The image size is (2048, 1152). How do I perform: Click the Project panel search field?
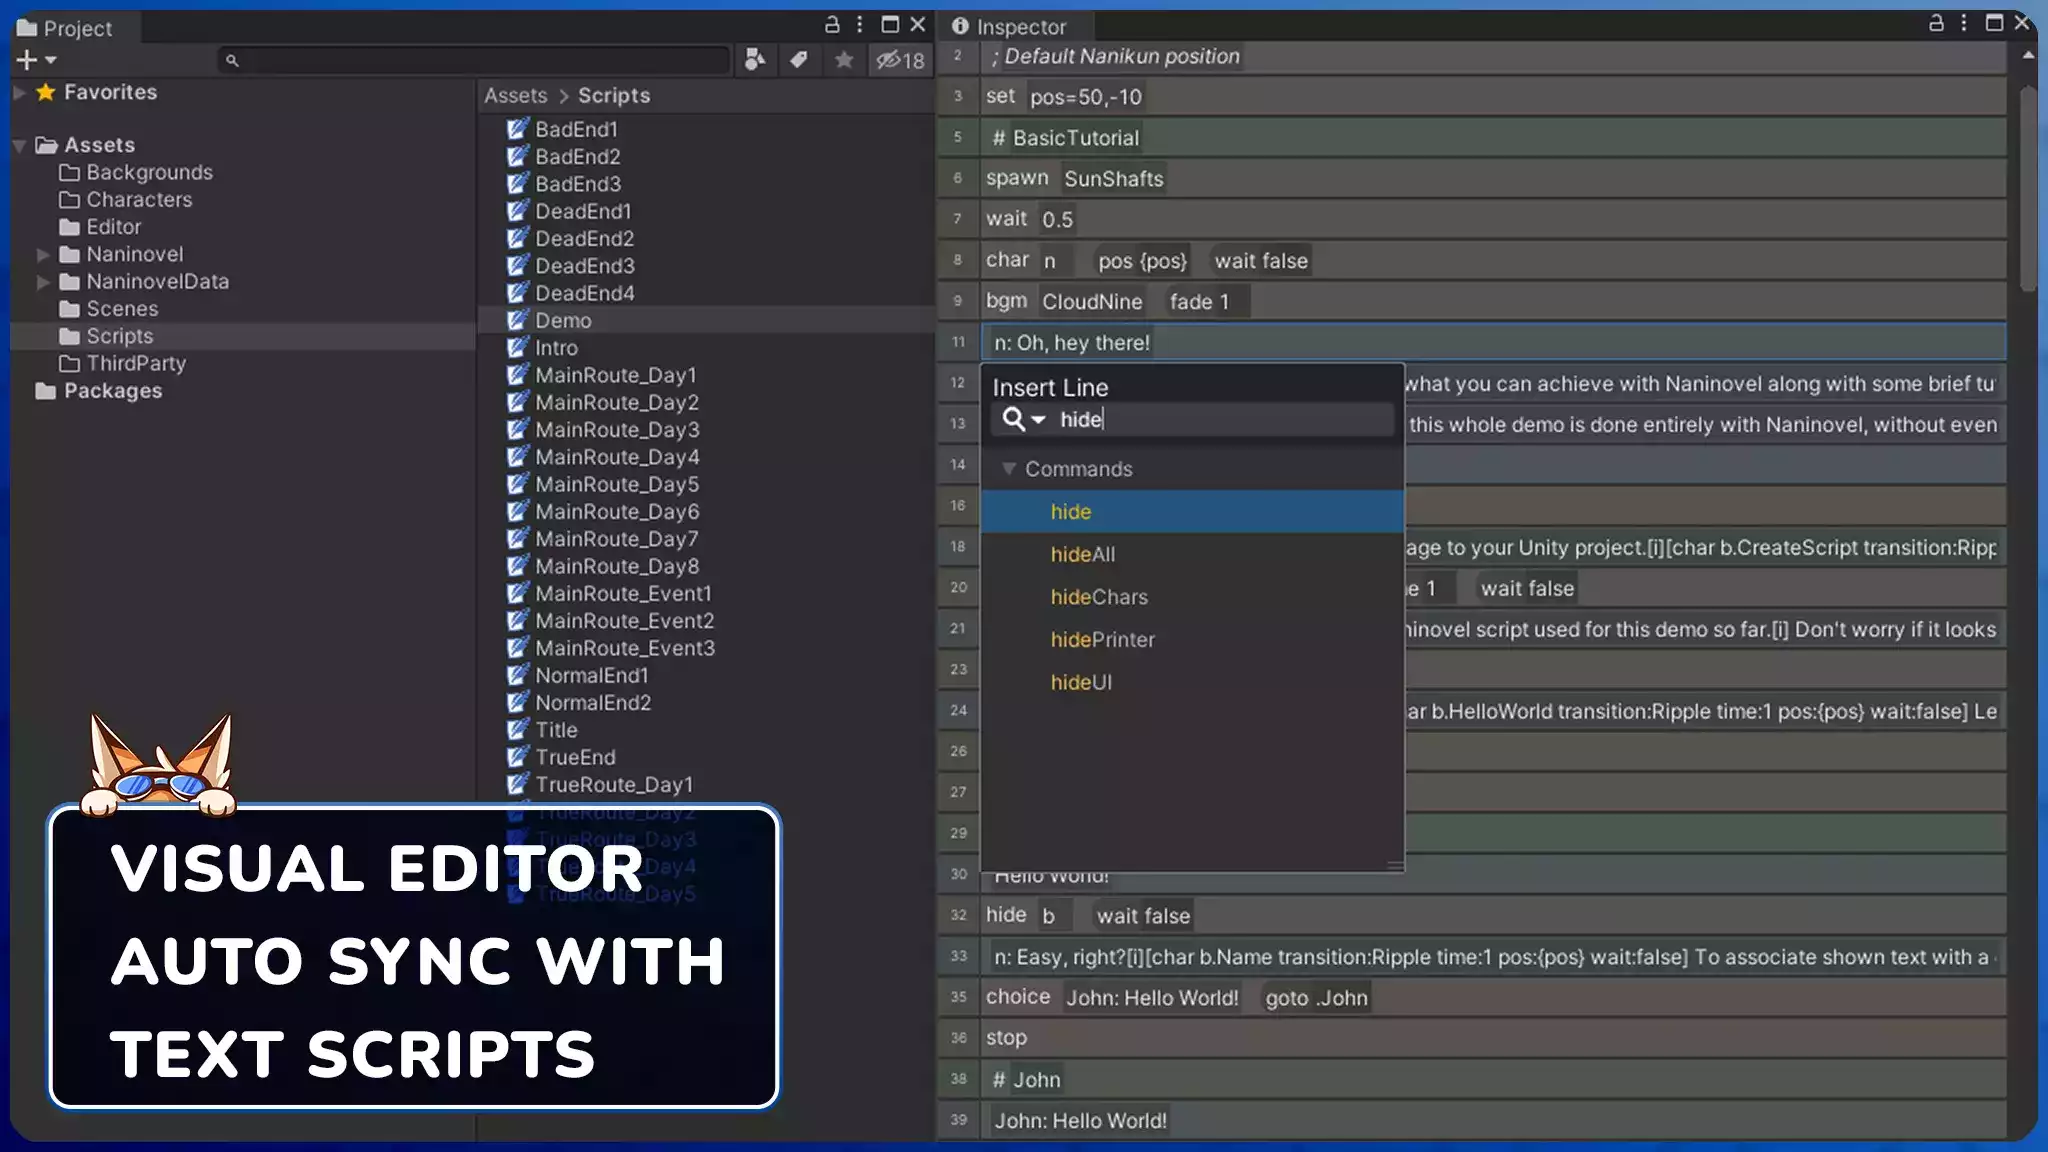[480, 60]
